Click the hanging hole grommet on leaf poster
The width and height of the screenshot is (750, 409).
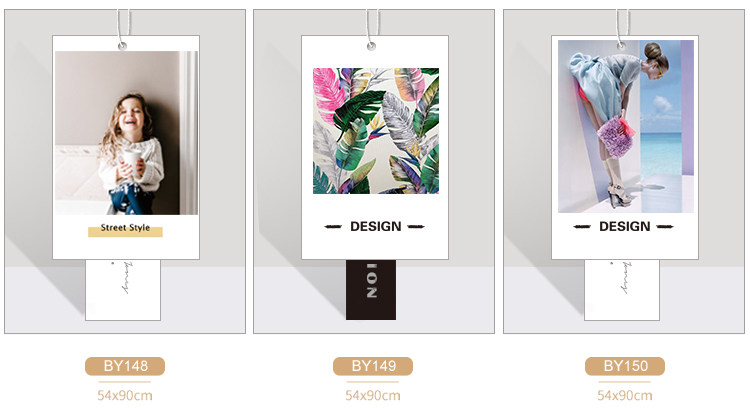click(x=371, y=46)
